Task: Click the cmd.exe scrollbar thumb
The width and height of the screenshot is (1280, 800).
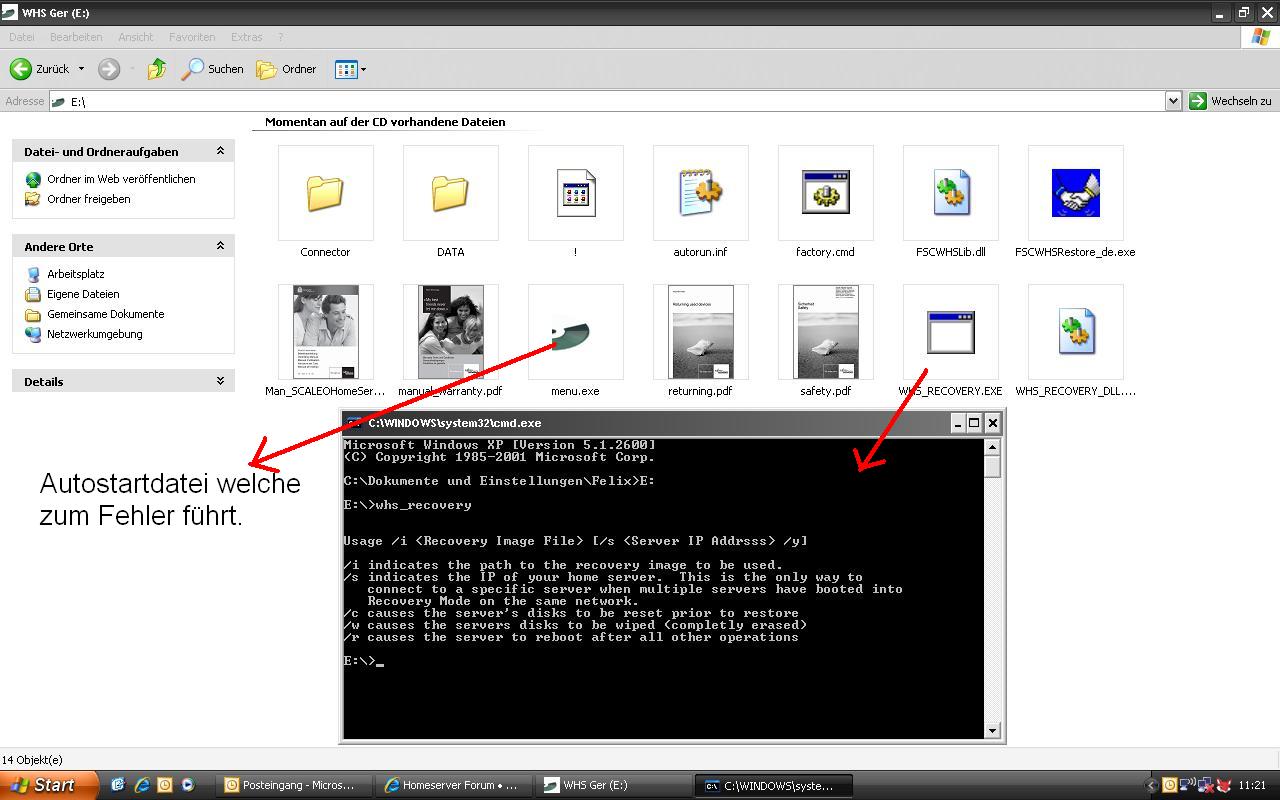Action: click(992, 467)
